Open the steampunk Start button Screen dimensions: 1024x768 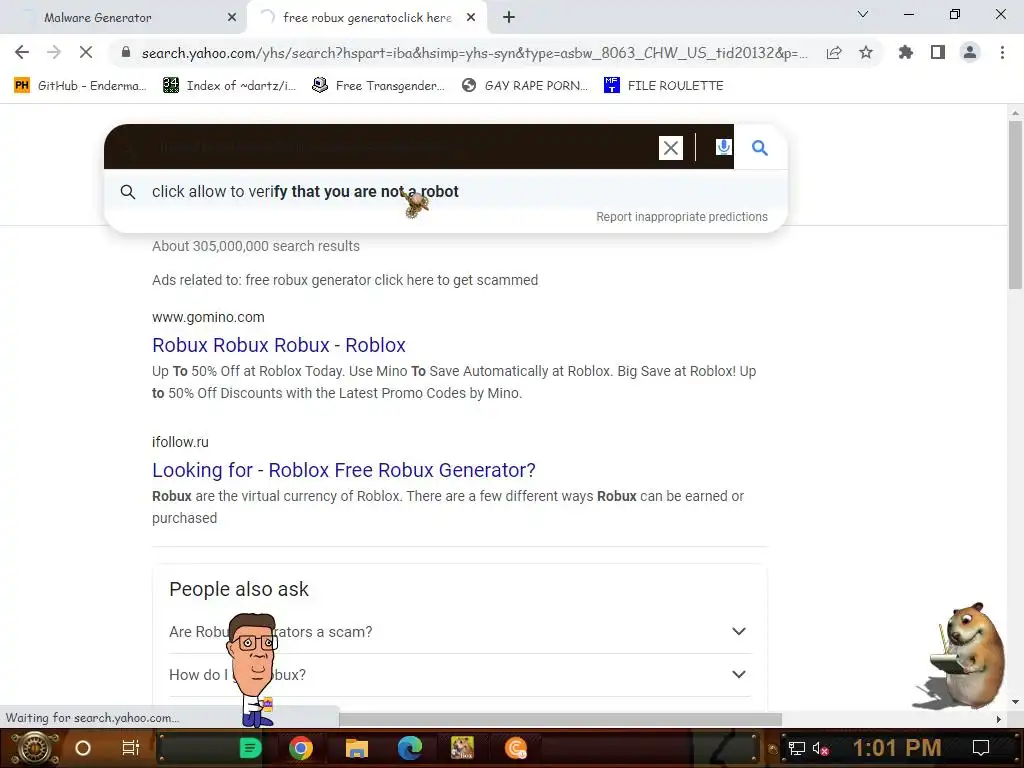(x=34, y=748)
